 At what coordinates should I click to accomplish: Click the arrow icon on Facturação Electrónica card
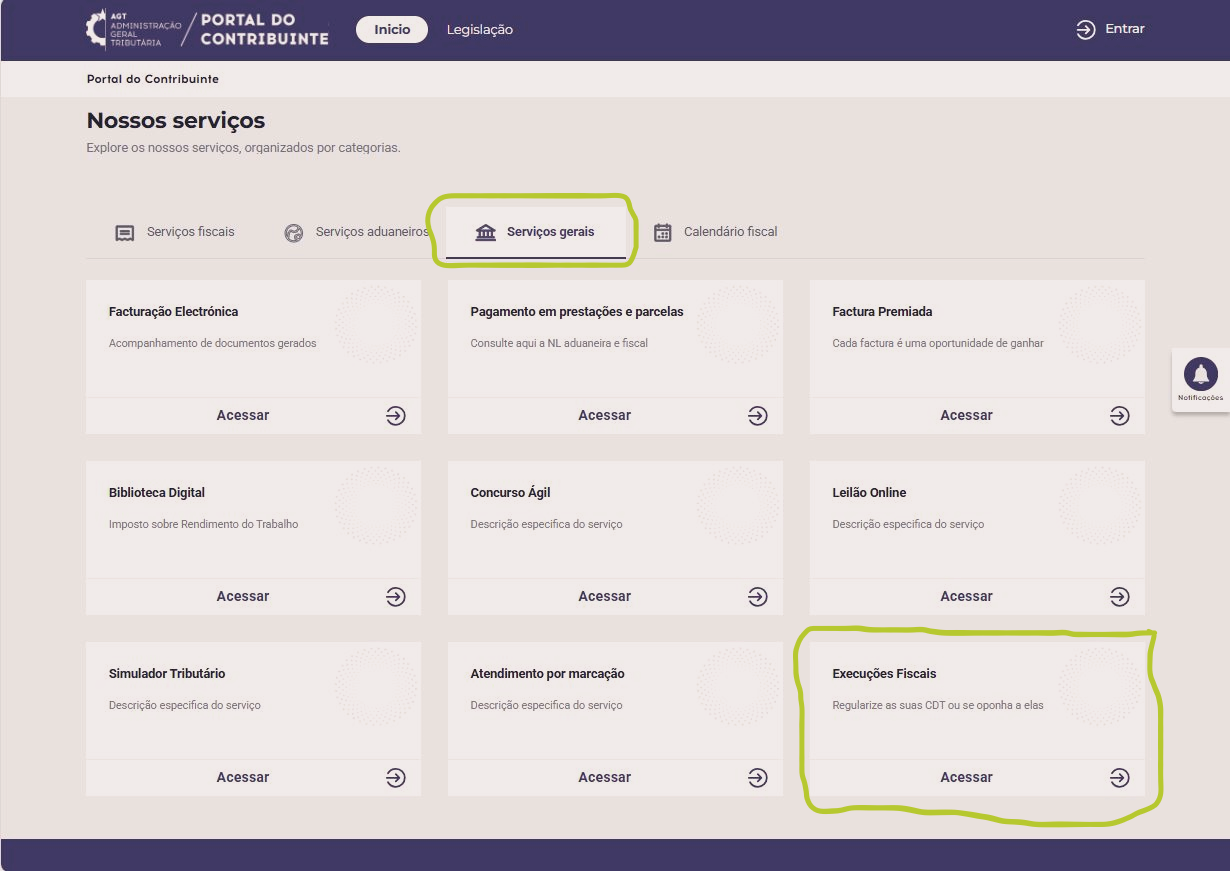tap(396, 415)
